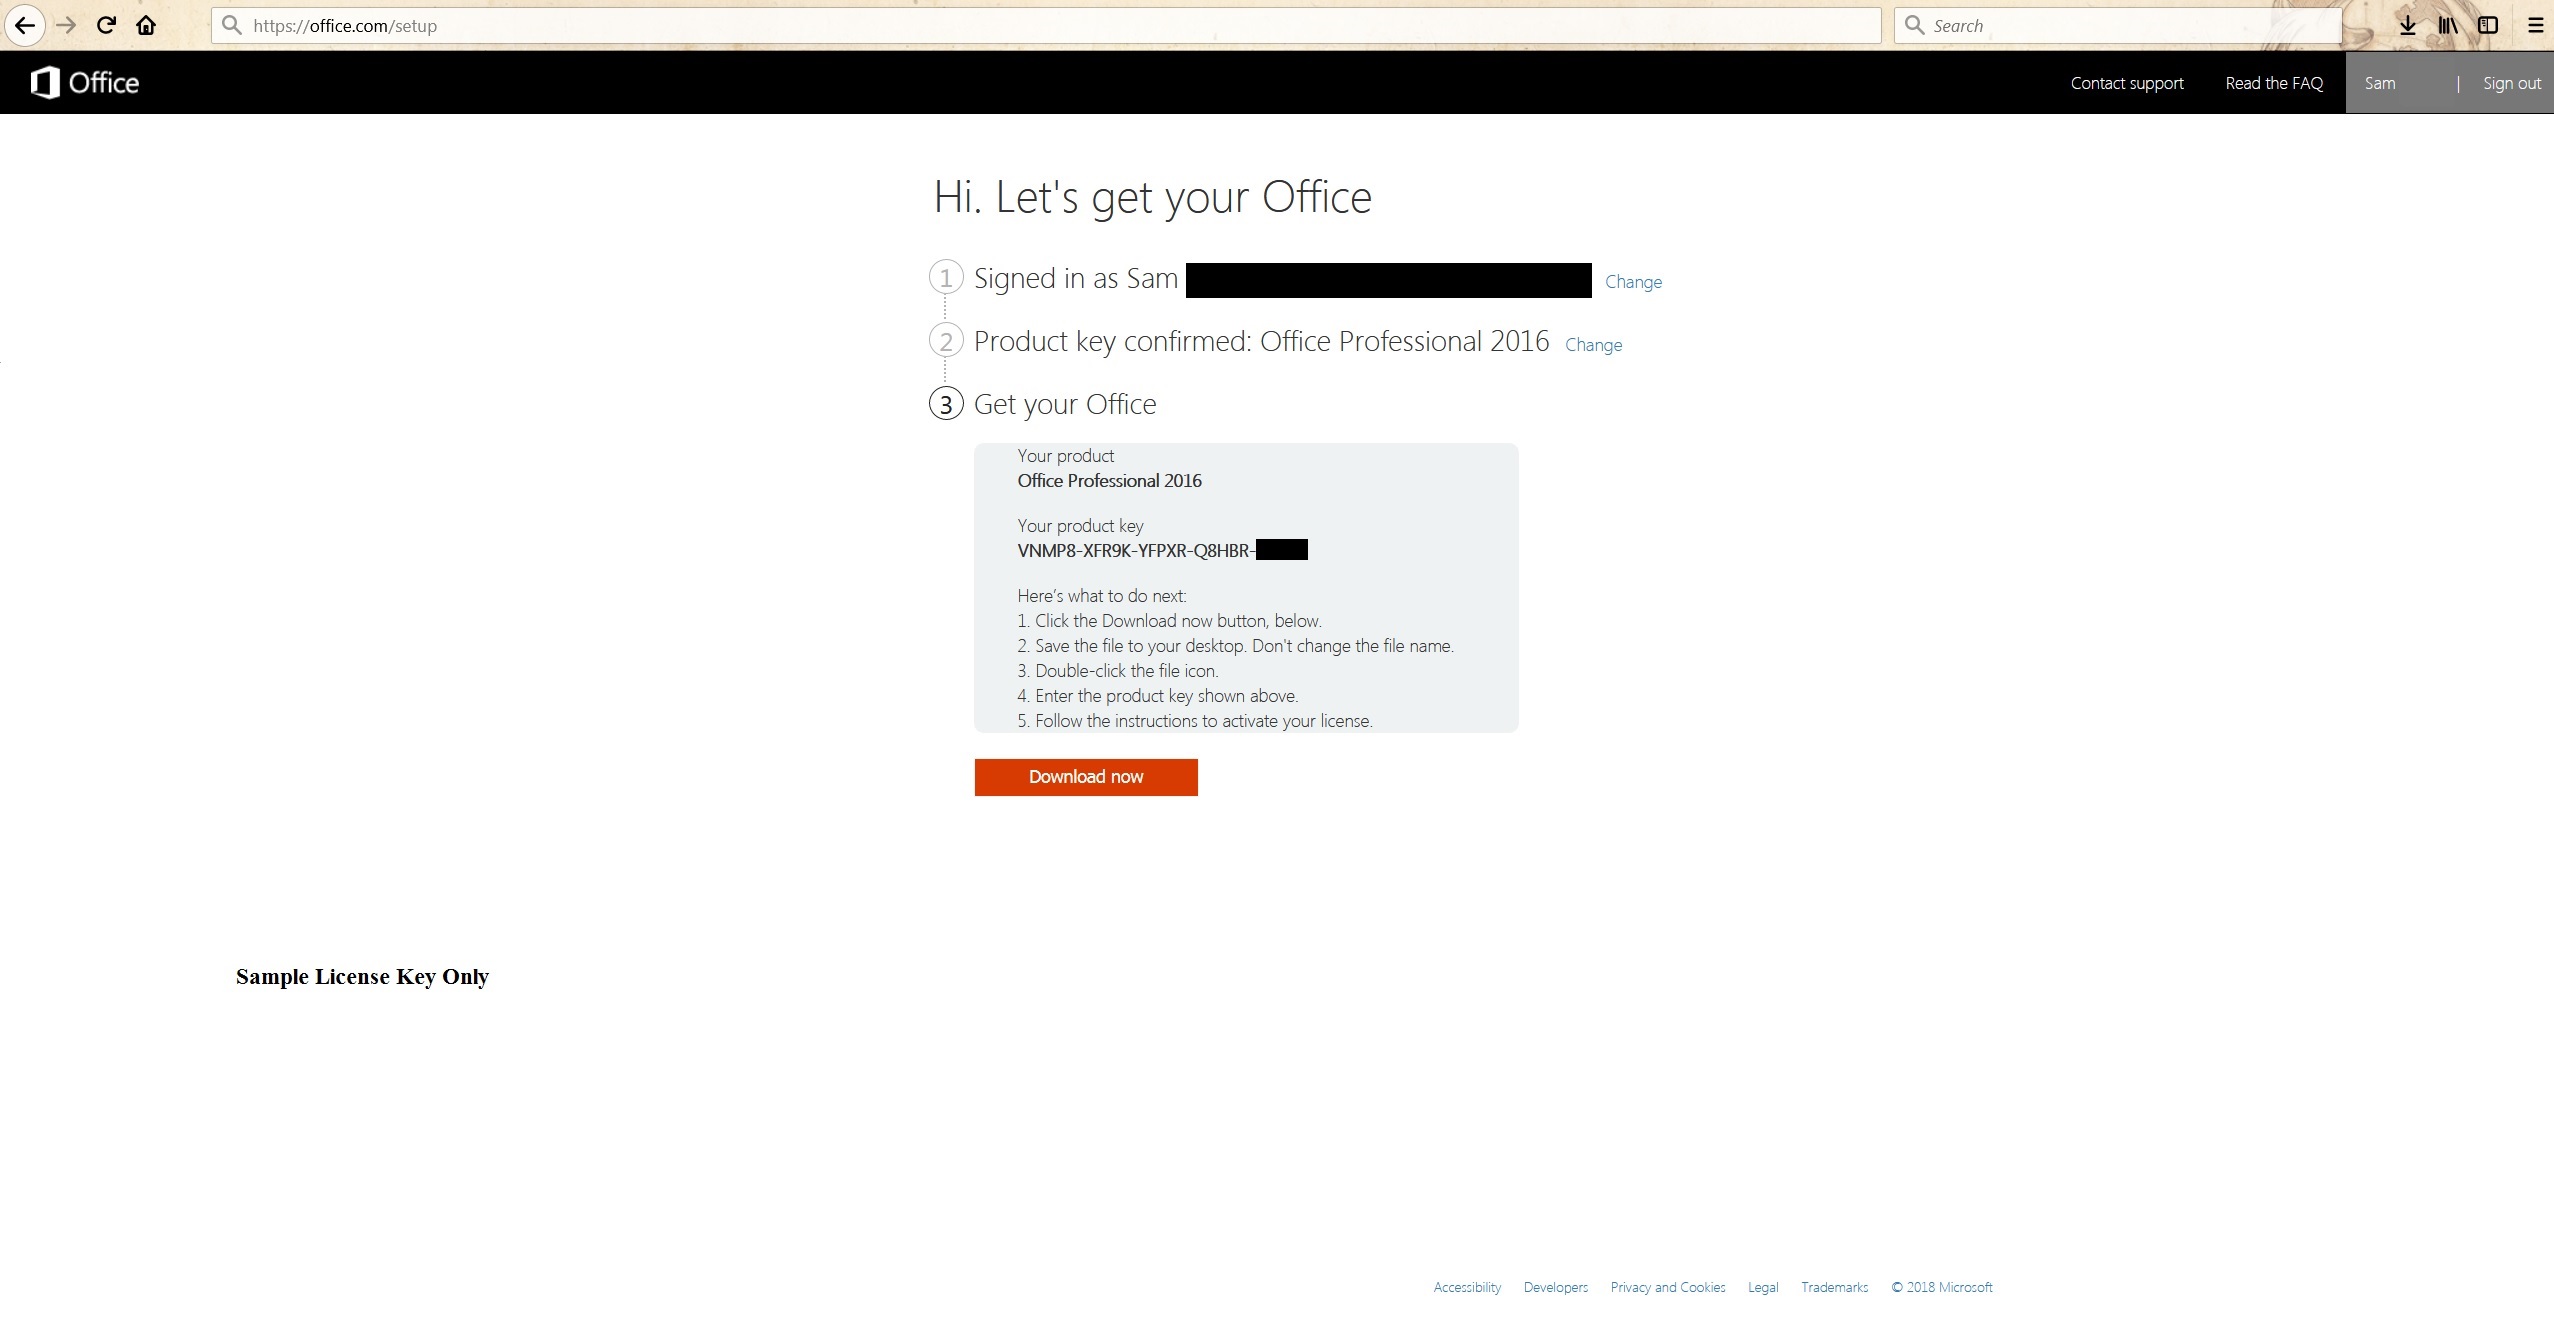This screenshot has height=1324, width=2554.
Task: Go to browser Home page icon
Action: [146, 25]
